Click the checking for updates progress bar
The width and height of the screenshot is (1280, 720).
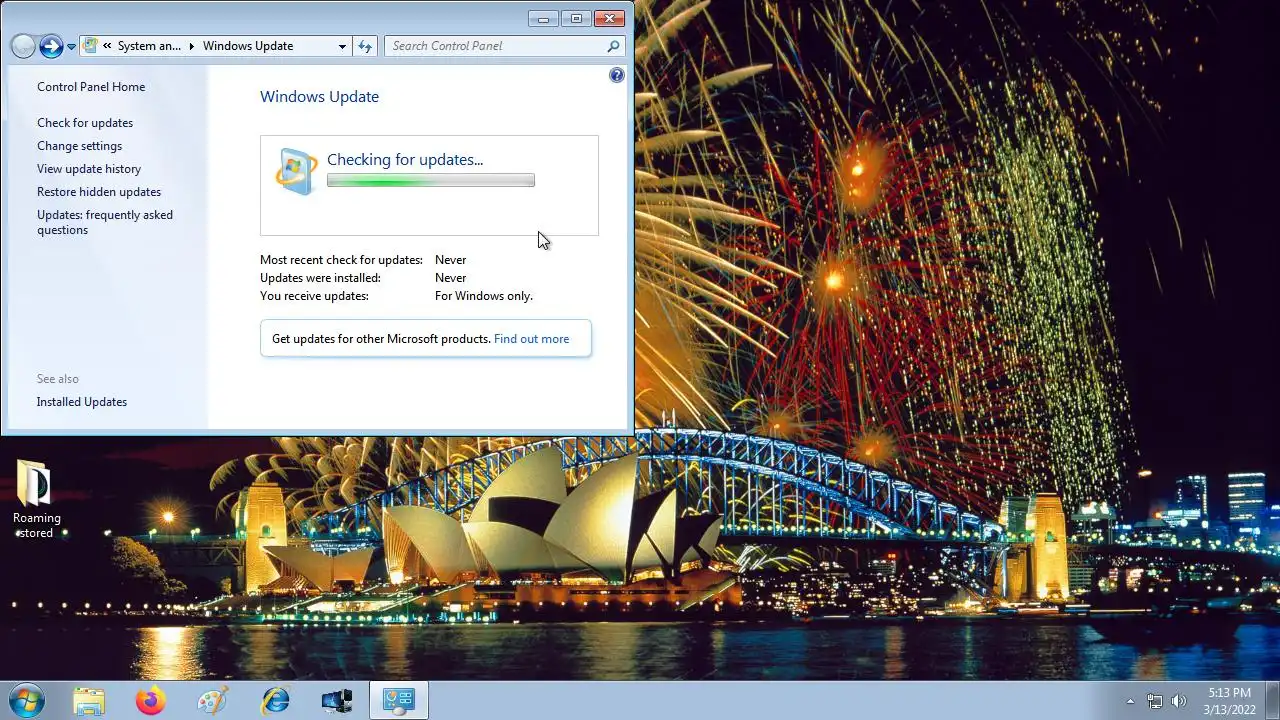pyautogui.click(x=431, y=181)
